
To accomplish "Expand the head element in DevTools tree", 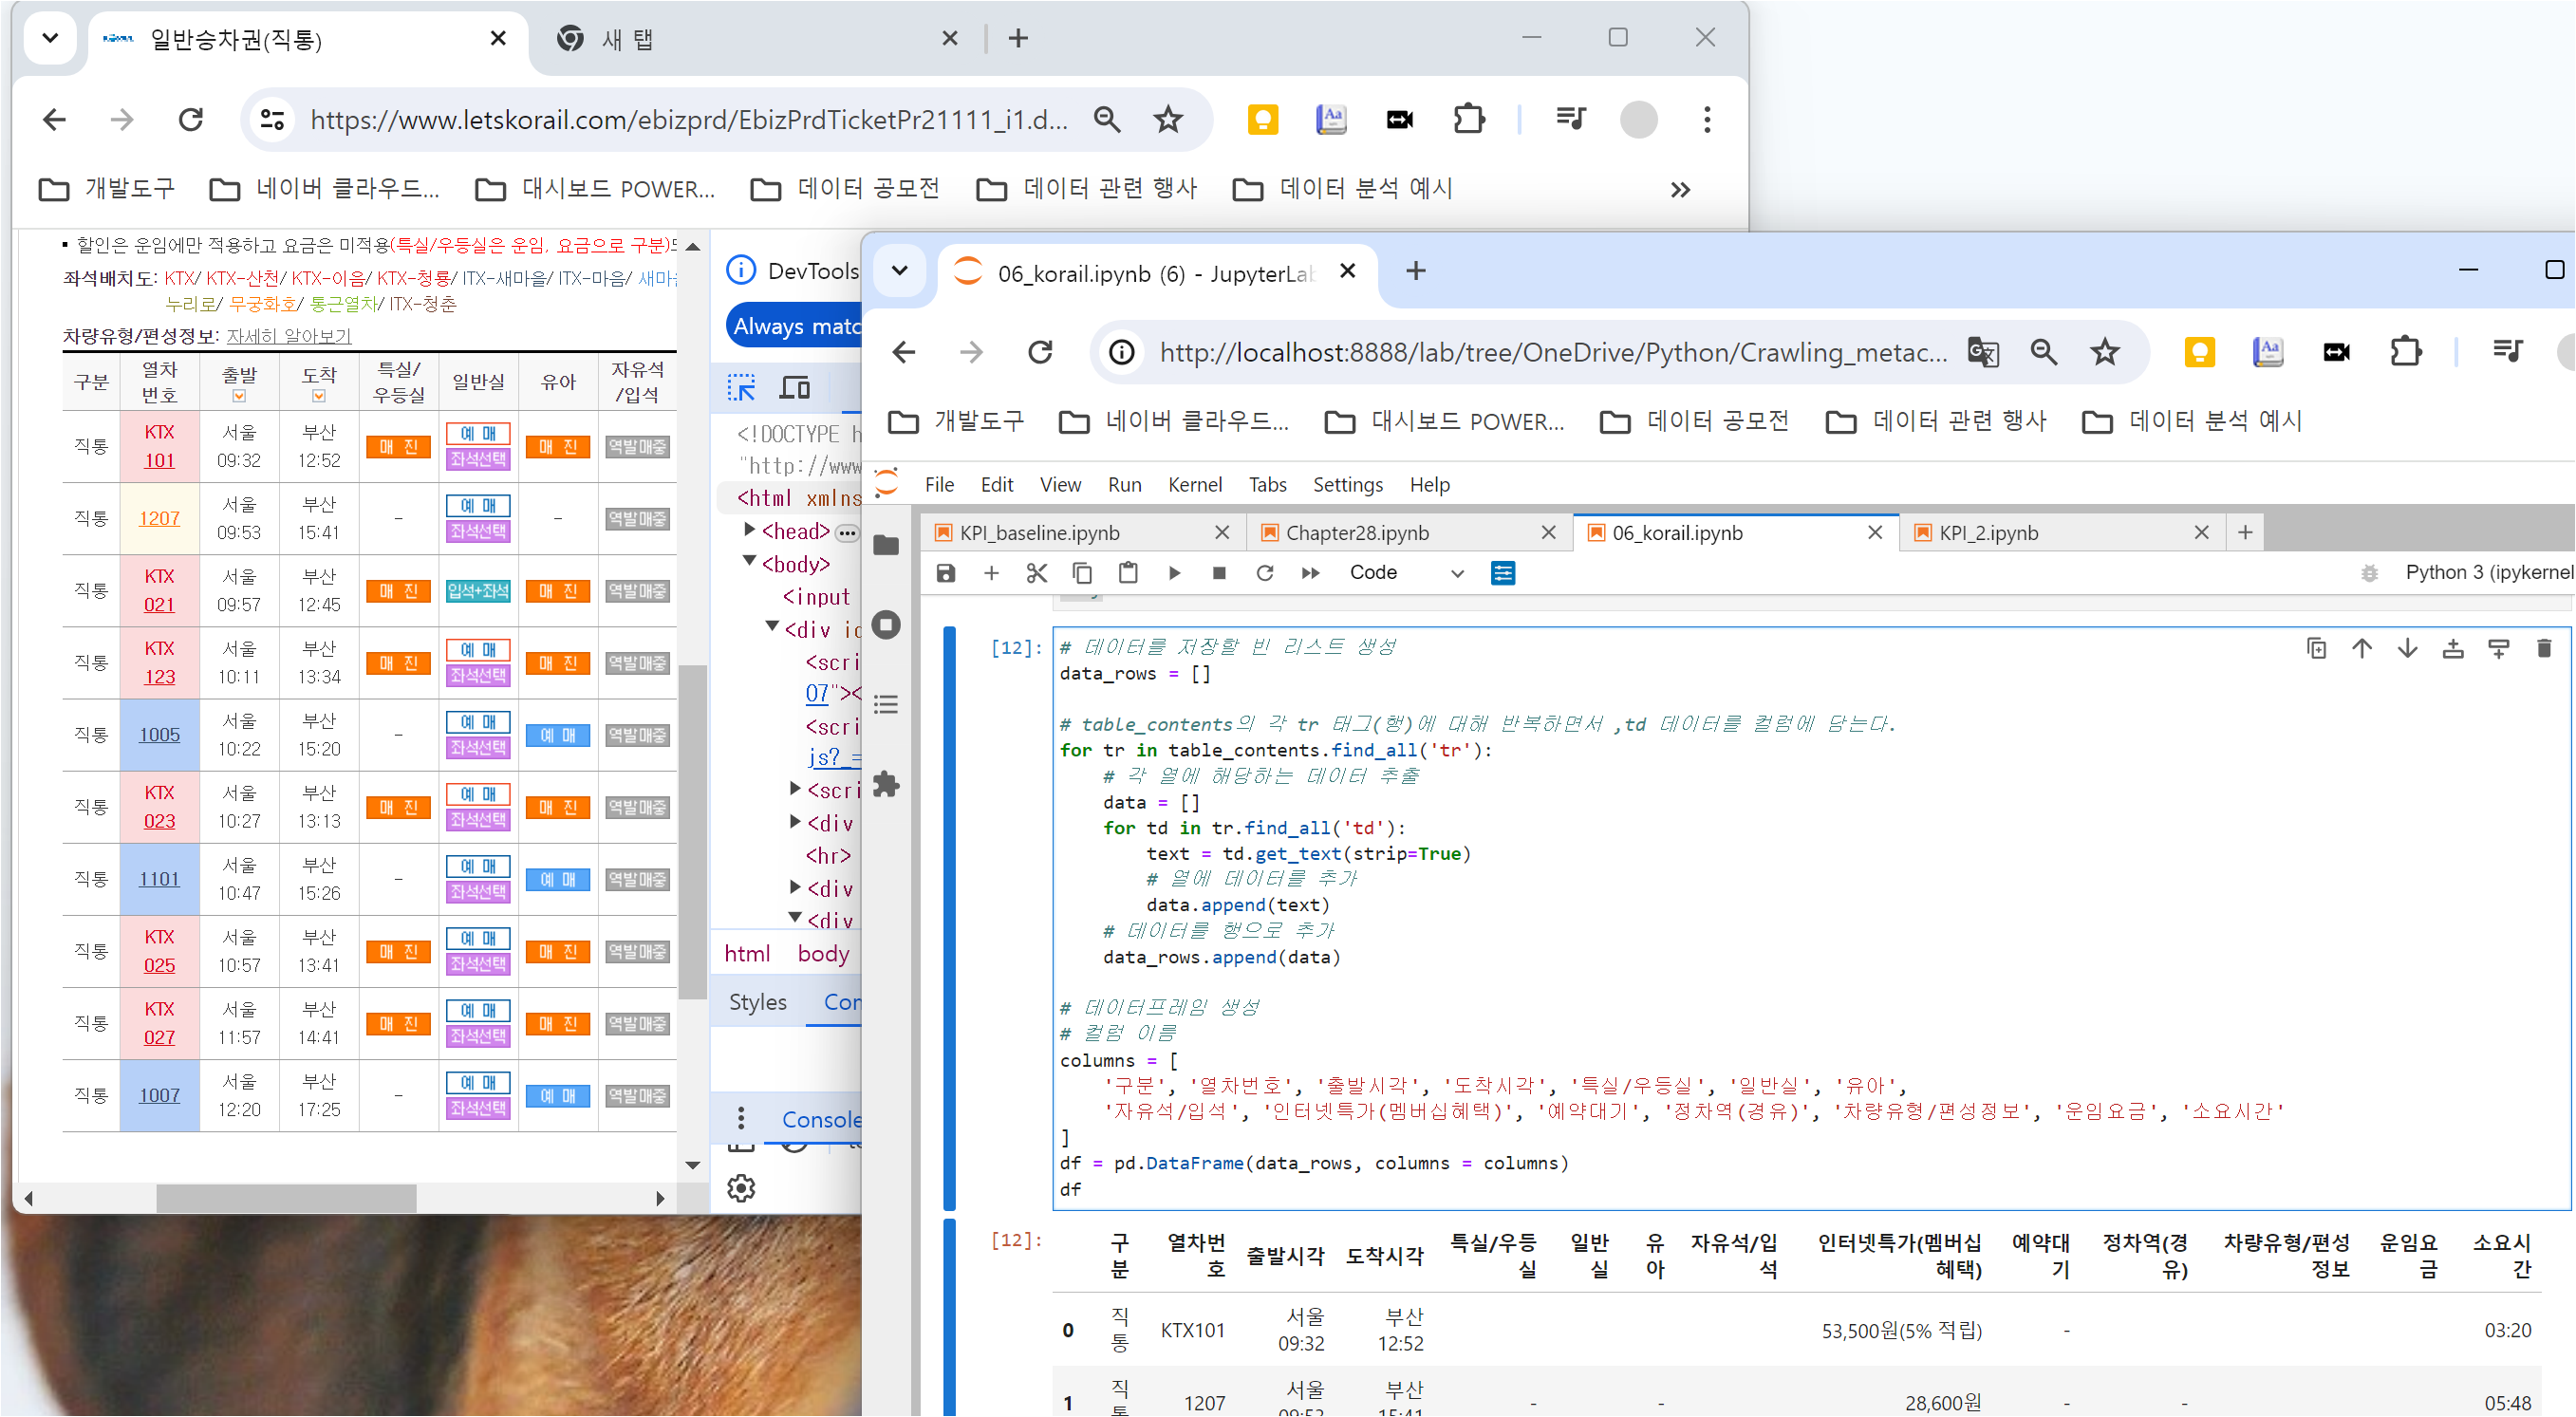I will point(750,531).
